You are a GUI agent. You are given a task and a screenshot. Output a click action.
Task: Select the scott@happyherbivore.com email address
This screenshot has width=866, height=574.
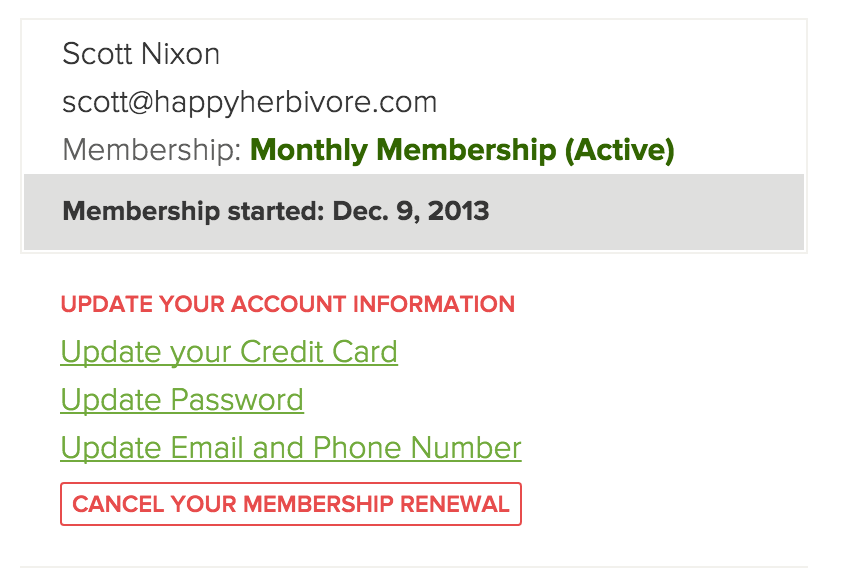click(x=249, y=102)
